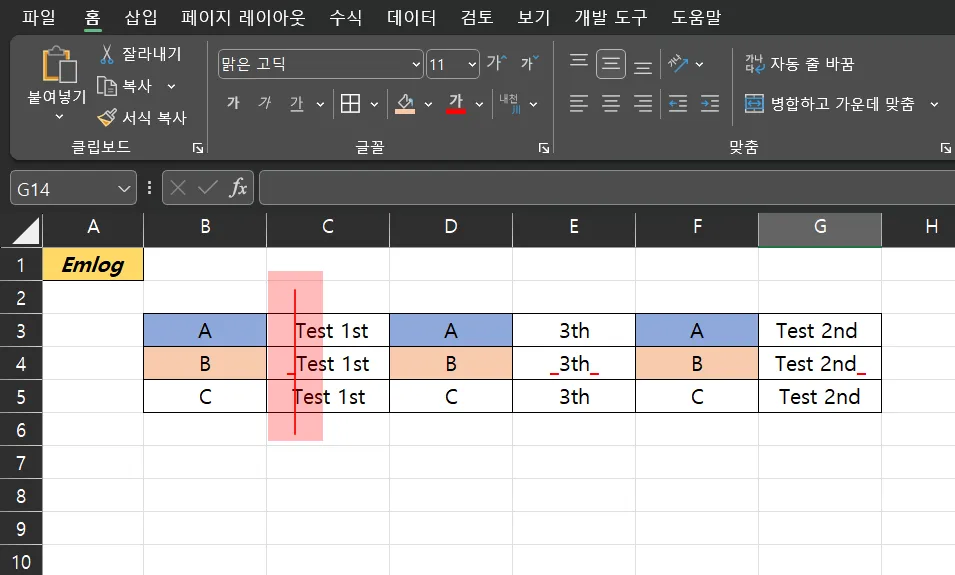Screen dimensions: 955x575
Task: Align text right in the cell
Action: click(643, 104)
